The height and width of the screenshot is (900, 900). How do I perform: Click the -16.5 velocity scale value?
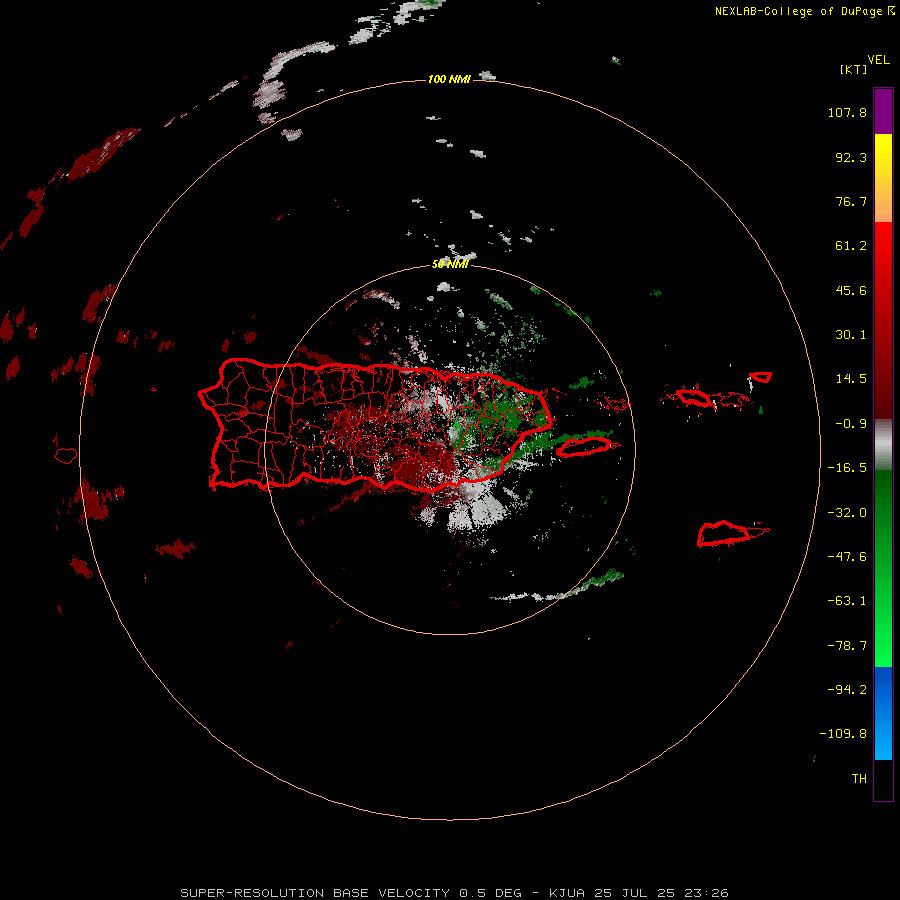click(847, 468)
